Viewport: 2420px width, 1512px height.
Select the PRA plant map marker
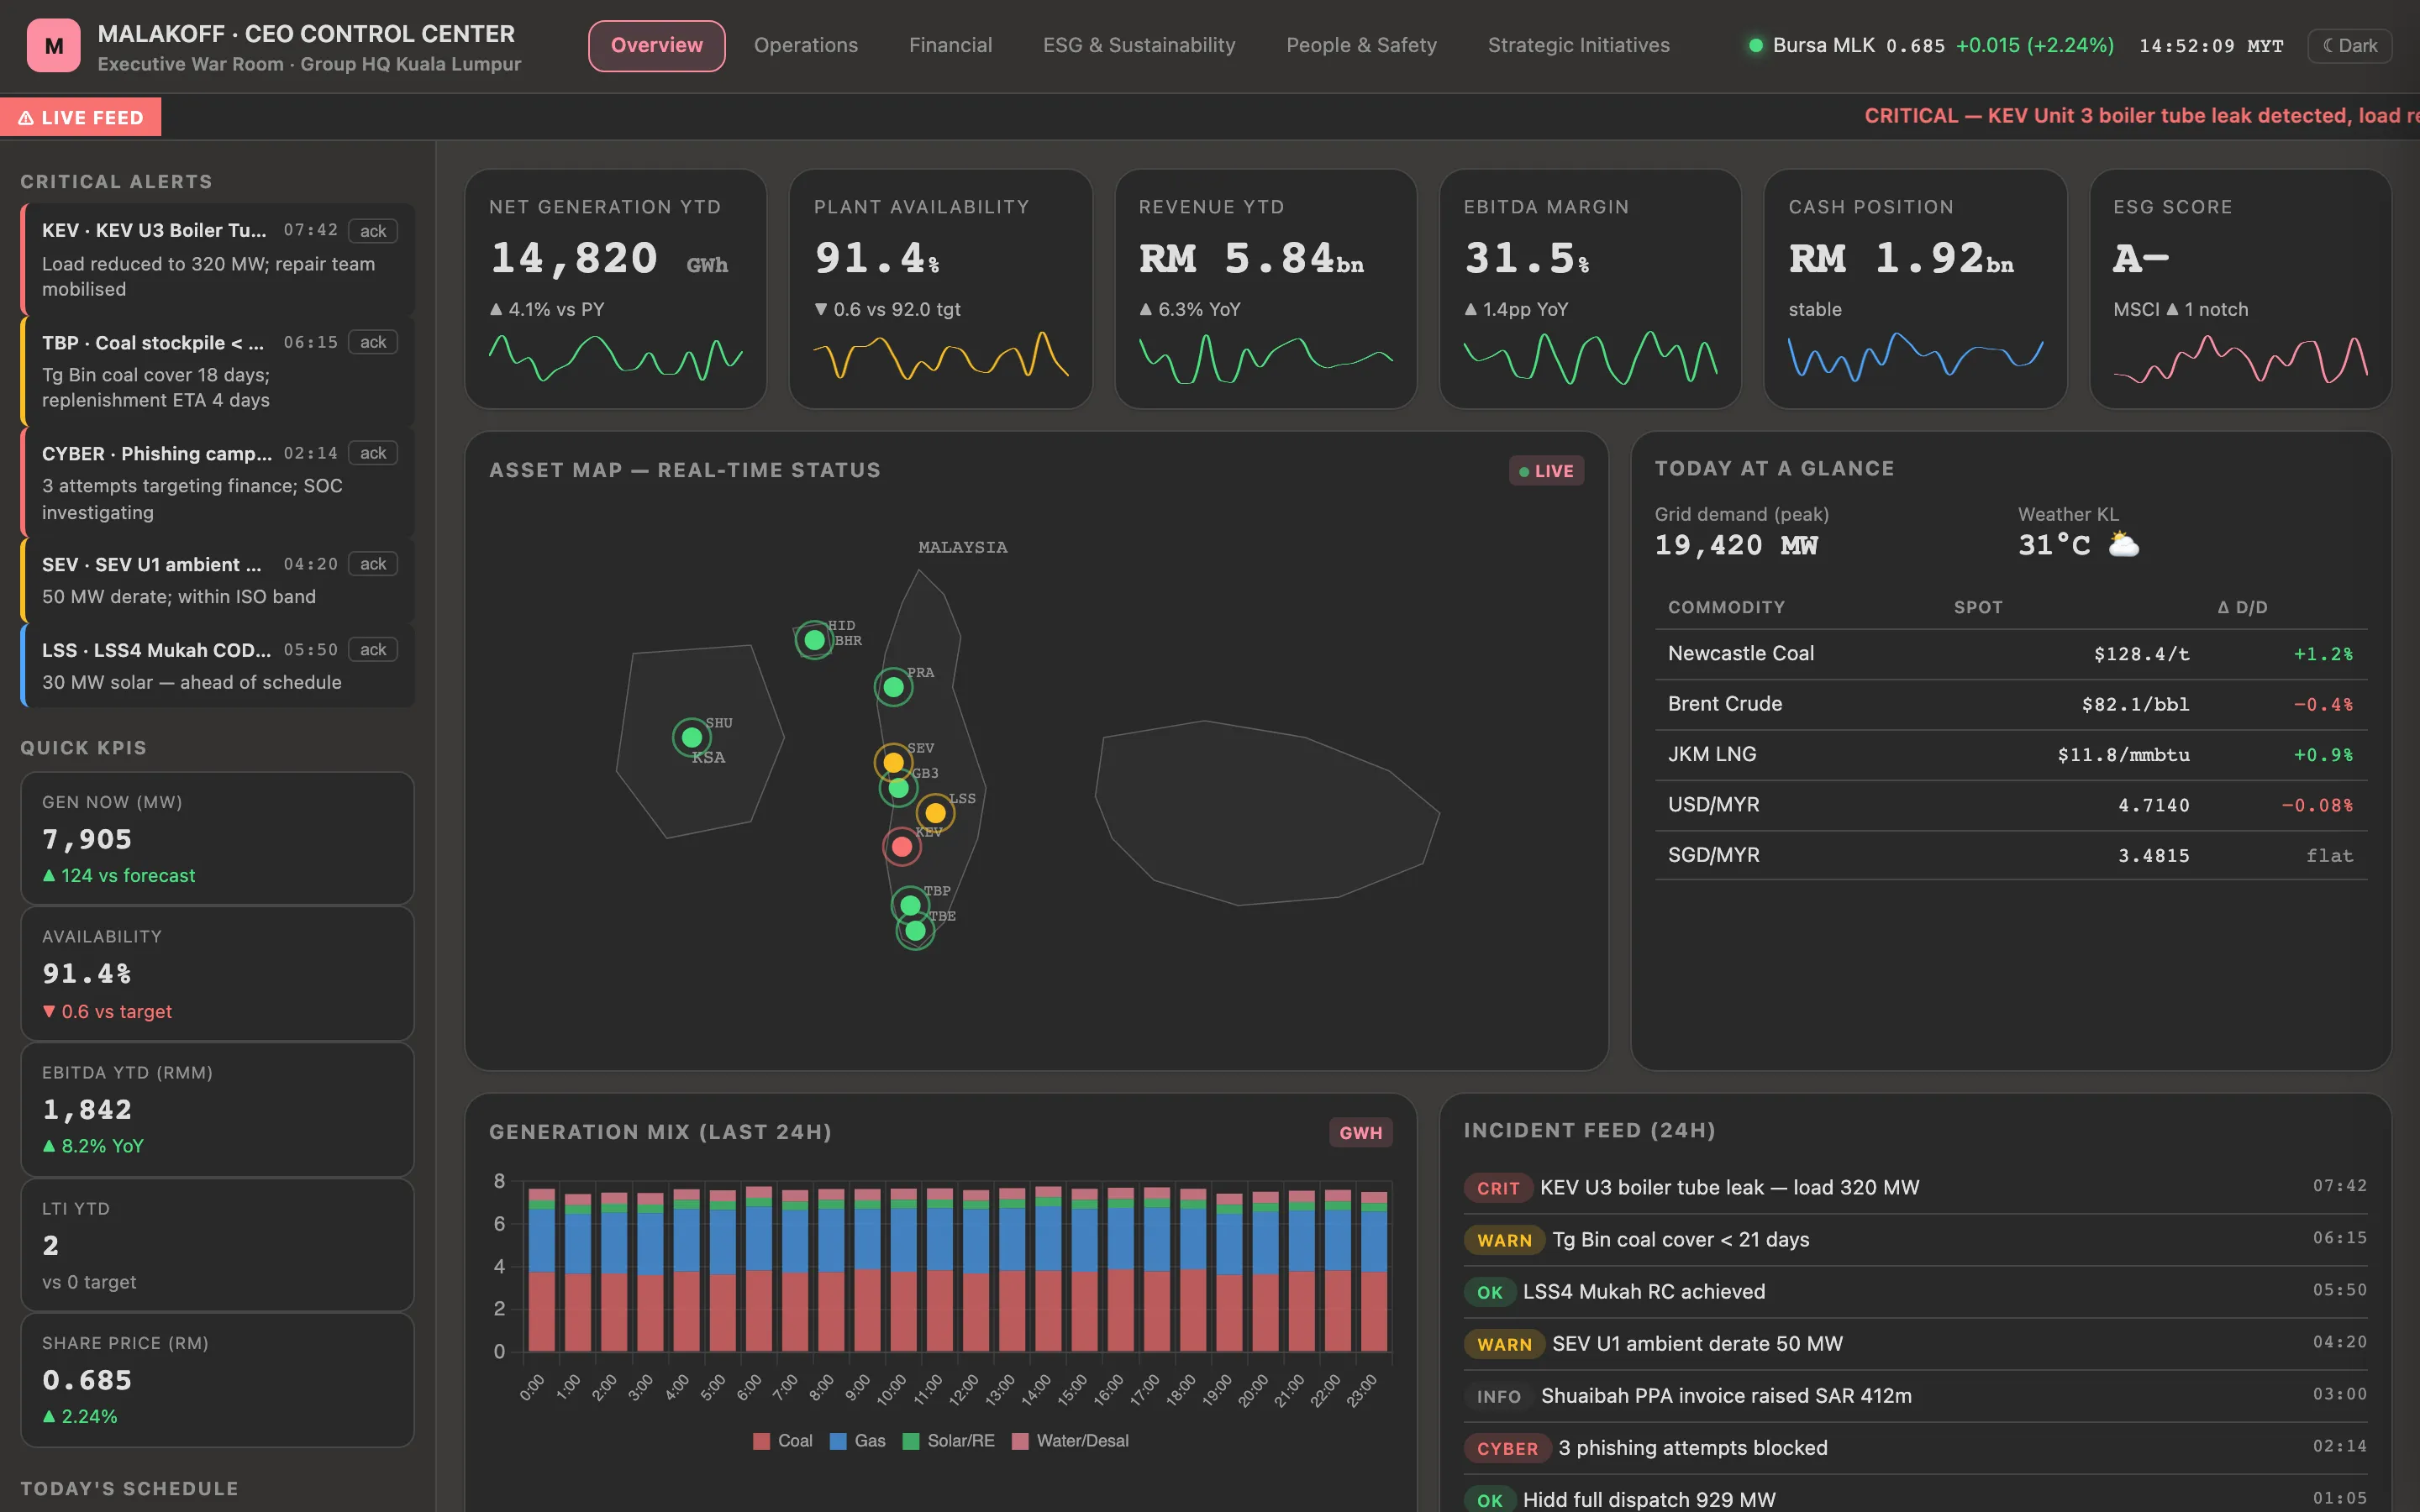click(x=893, y=687)
